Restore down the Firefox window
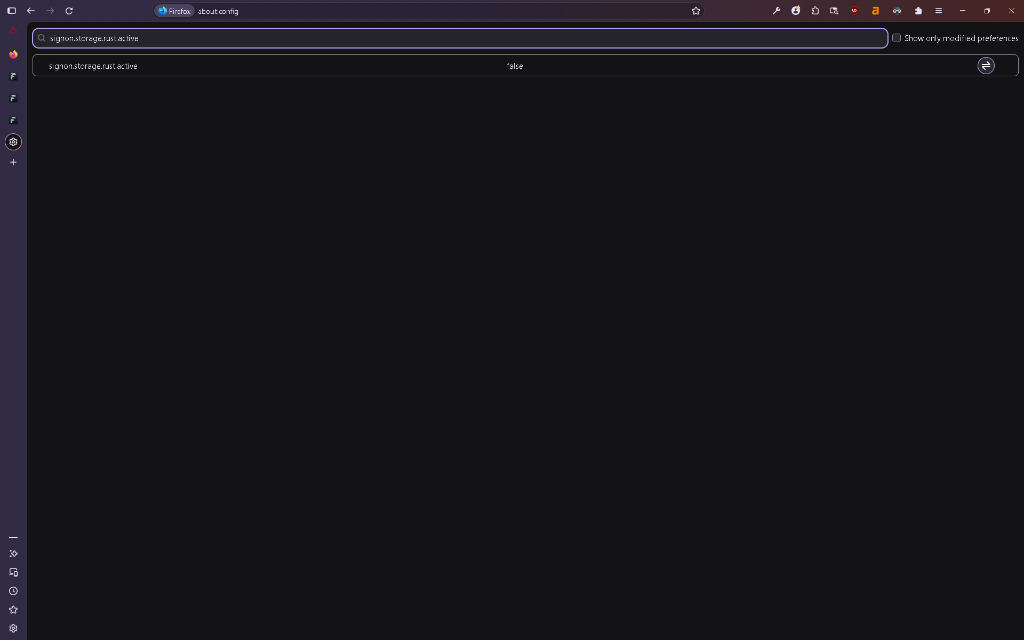Image resolution: width=1024 pixels, height=640 pixels. coord(987,10)
